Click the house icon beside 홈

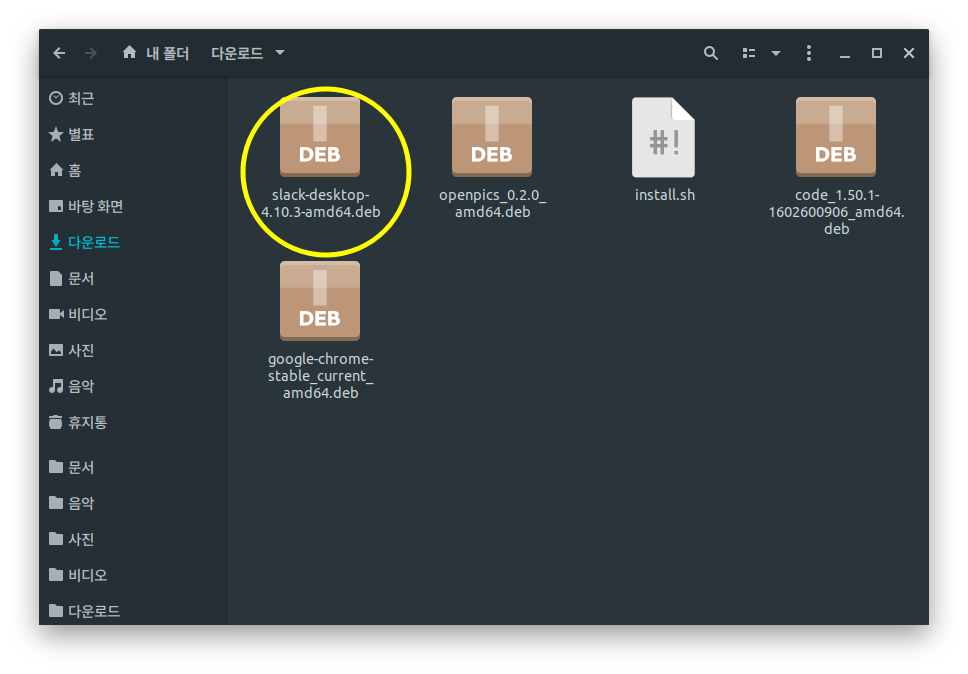pos(56,170)
